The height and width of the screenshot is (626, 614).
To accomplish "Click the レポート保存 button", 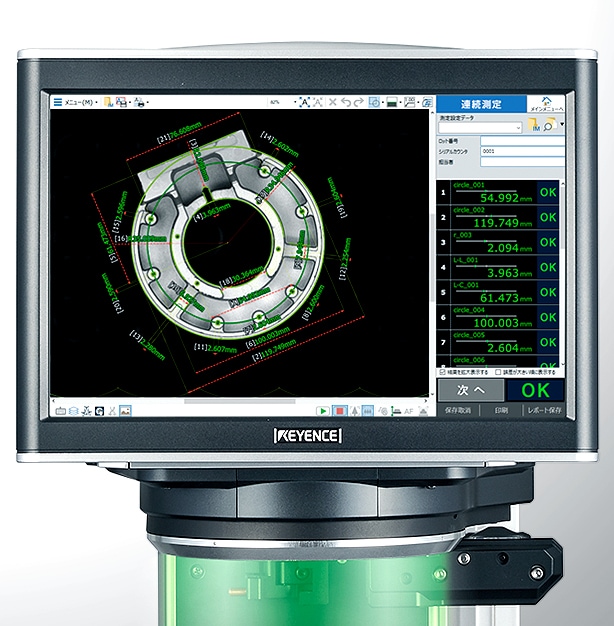I will tap(542, 410).
